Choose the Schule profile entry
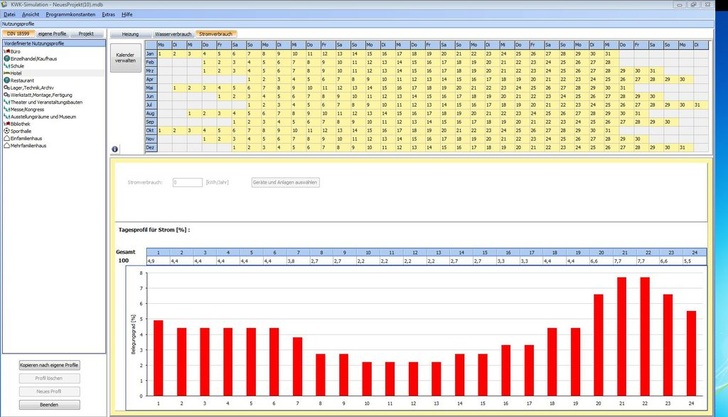This screenshot has width=728, height=417. (18, 66)
